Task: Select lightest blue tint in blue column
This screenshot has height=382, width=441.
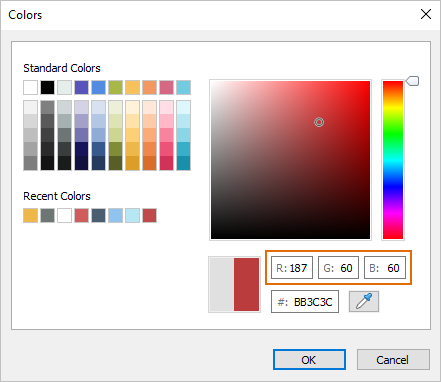Action: [x=98, y=107]
